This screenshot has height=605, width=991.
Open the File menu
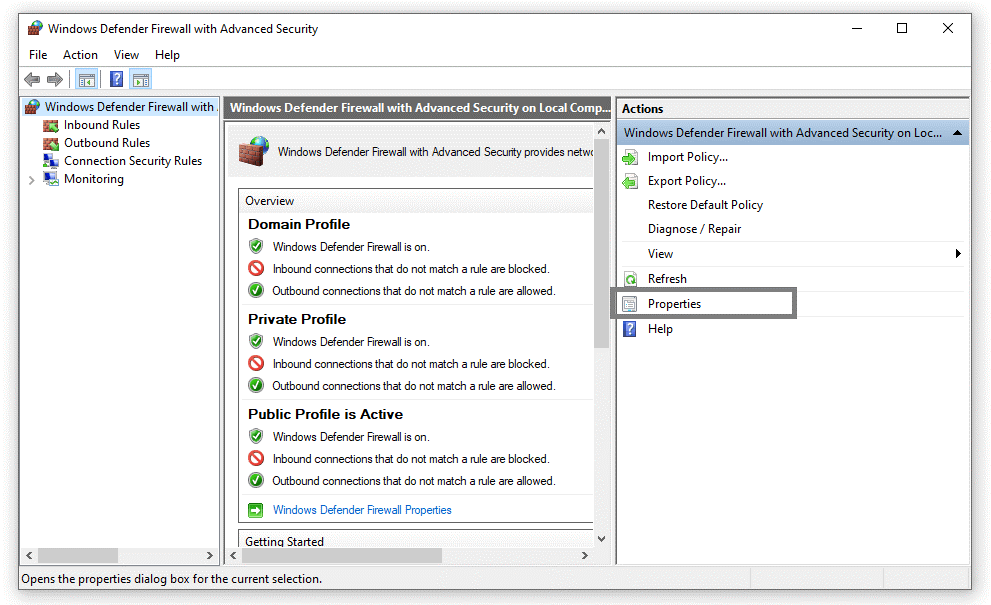pos(38,55)
